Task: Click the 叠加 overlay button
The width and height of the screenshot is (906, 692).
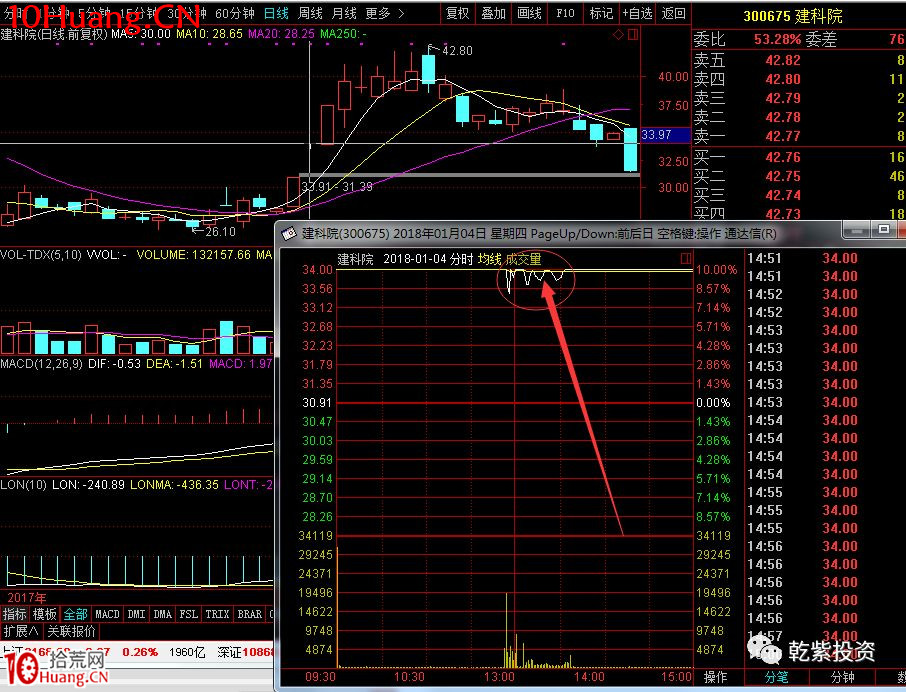Action: [493, 13]
